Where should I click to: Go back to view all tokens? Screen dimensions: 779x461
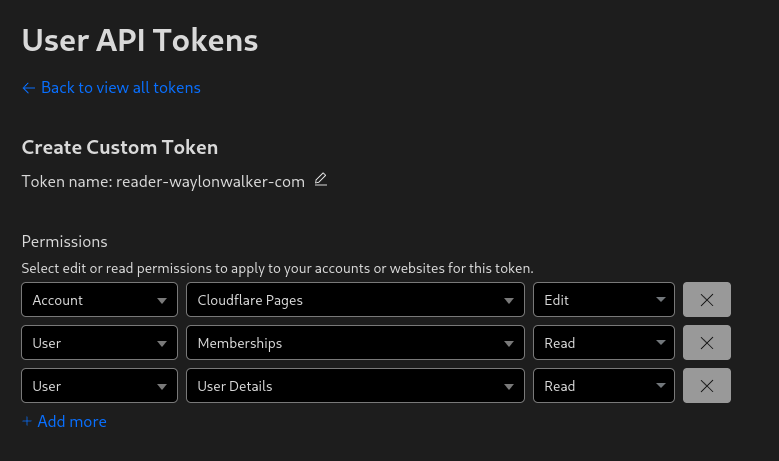[111, 88]
